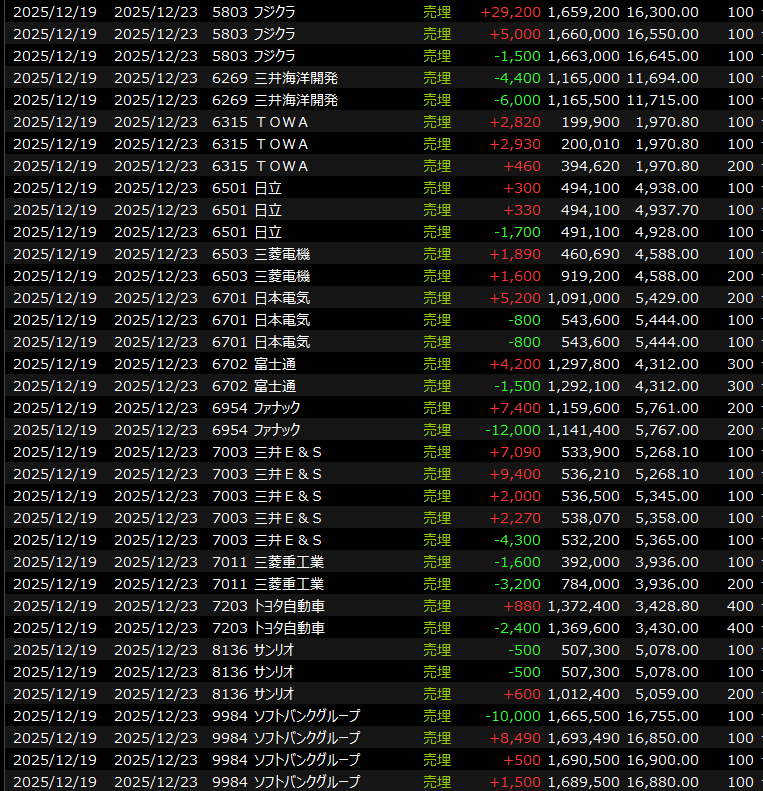
Task: Click the 4,937.70 price for 日立
Action: [666, 210]
